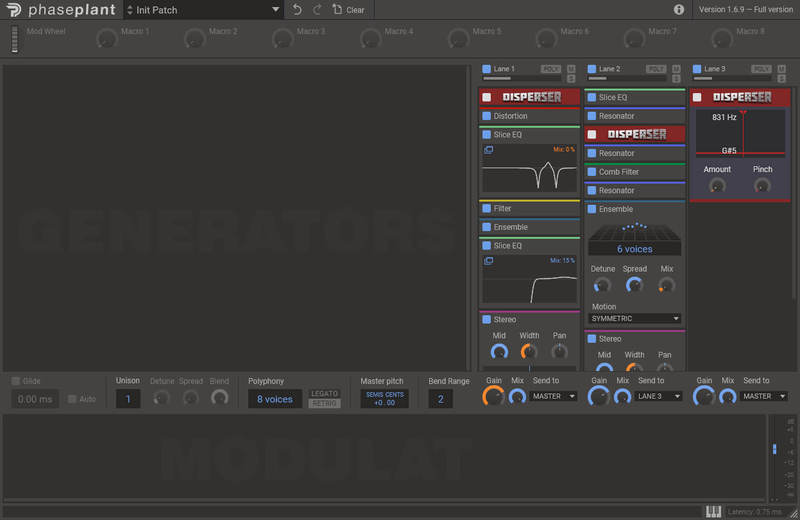Click the undo arrow icon
This screenshot has height=520, width=800.
pyautogui.click(x=297, y=9)
